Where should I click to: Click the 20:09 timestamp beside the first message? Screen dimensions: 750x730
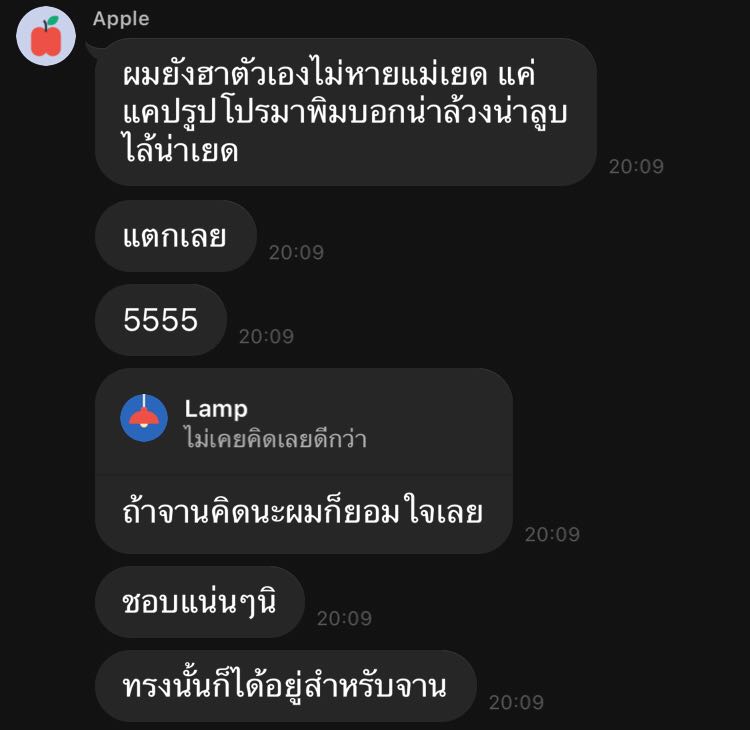(636, 166)
